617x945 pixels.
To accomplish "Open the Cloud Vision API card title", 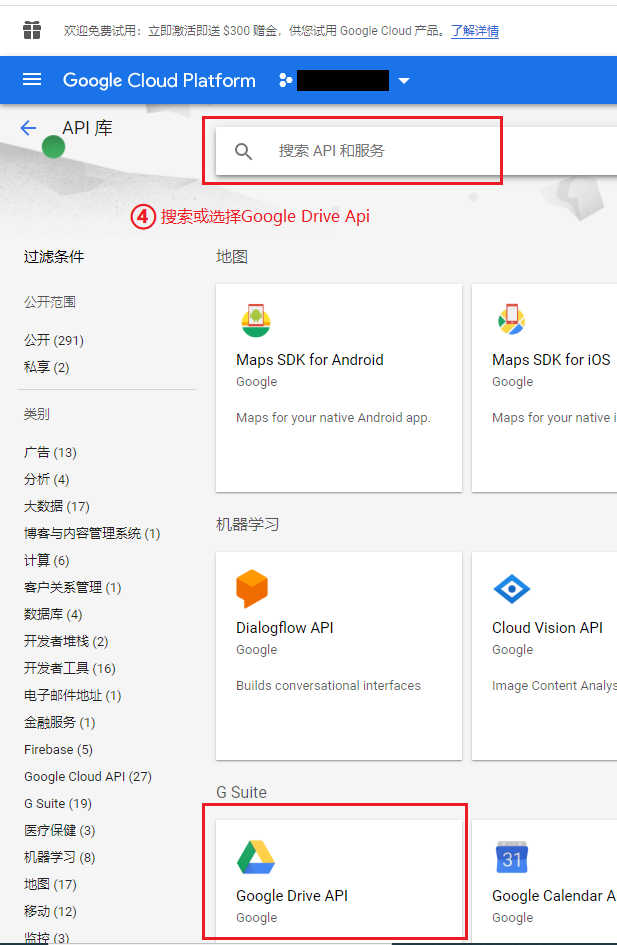I will click(x=547, y=628).
